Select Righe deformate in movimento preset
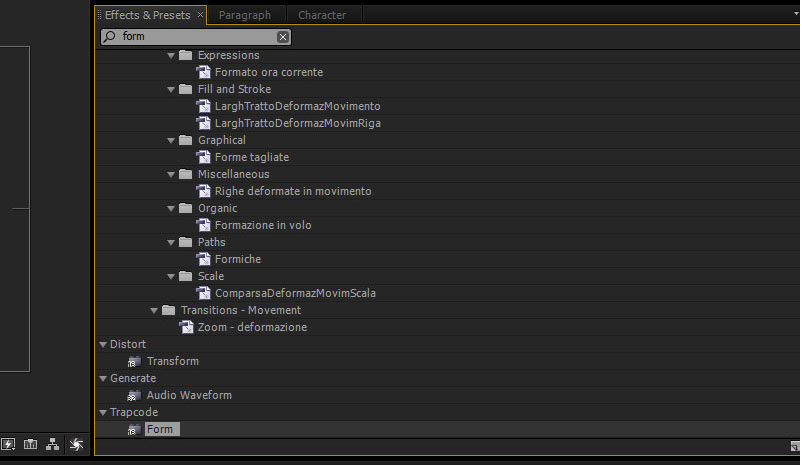 293,191
